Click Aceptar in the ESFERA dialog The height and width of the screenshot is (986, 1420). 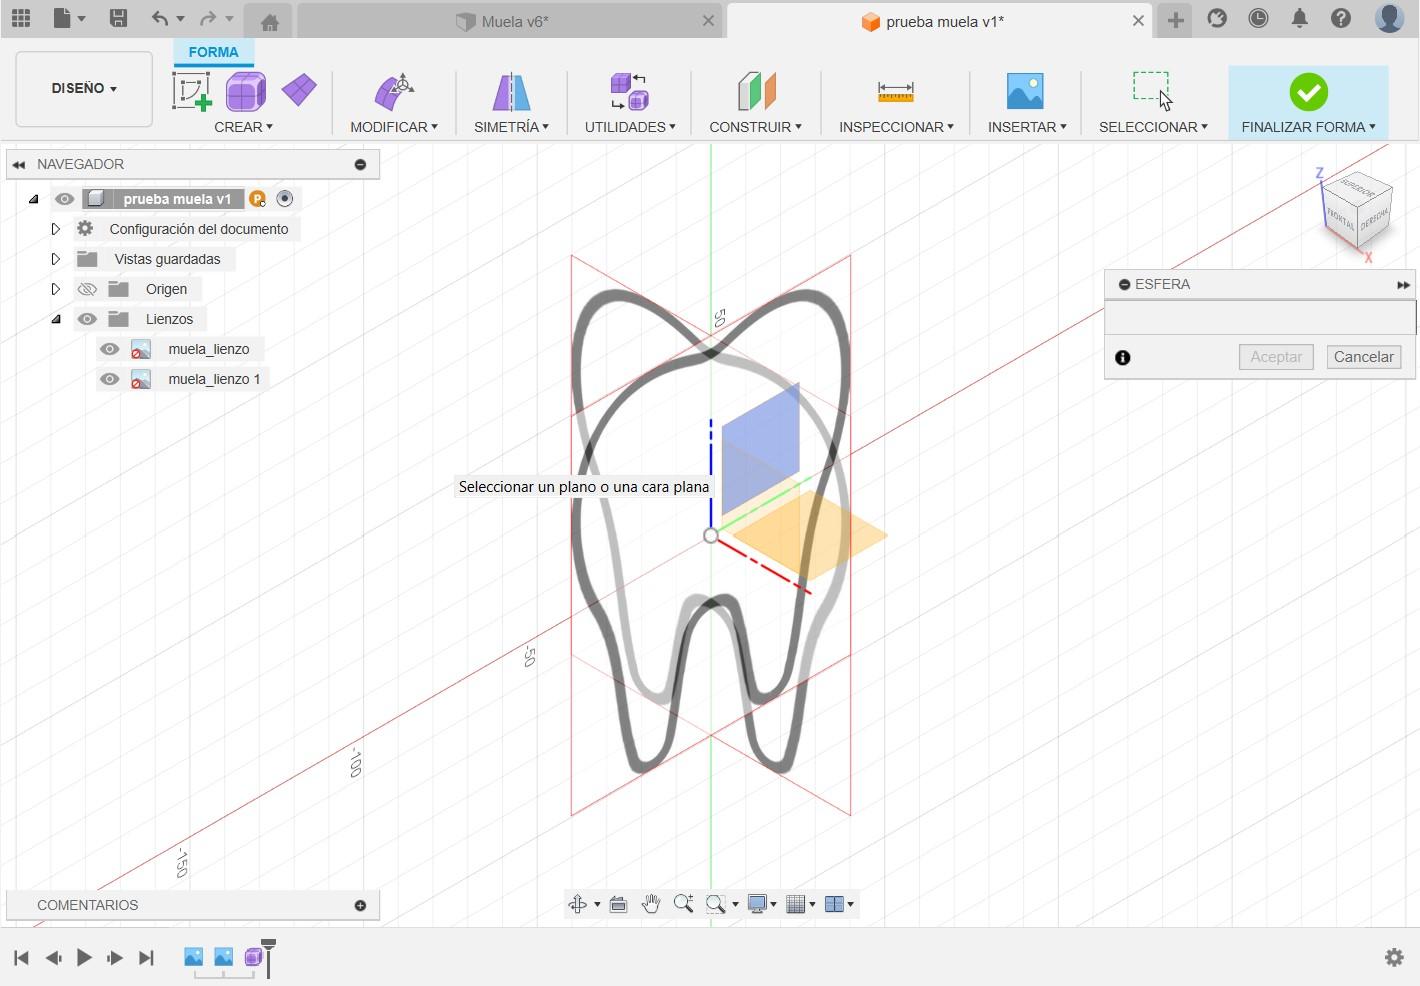(1276, 357)
